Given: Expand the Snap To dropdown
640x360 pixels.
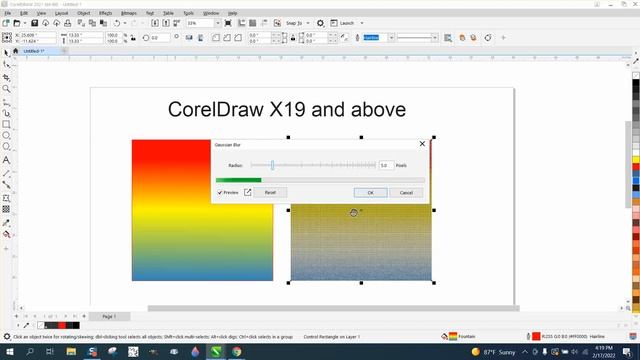Looking at the screenshot, I should tap(308, 23).
